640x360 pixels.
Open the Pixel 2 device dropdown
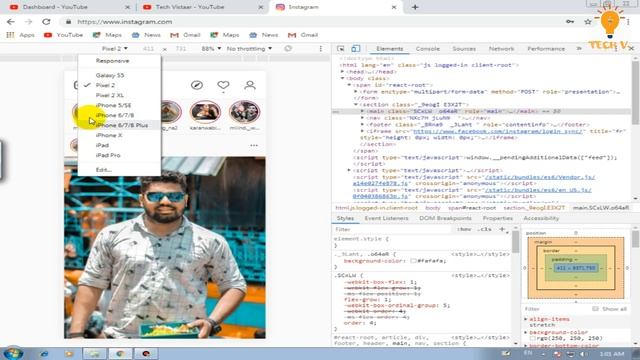tap(115, 49)
